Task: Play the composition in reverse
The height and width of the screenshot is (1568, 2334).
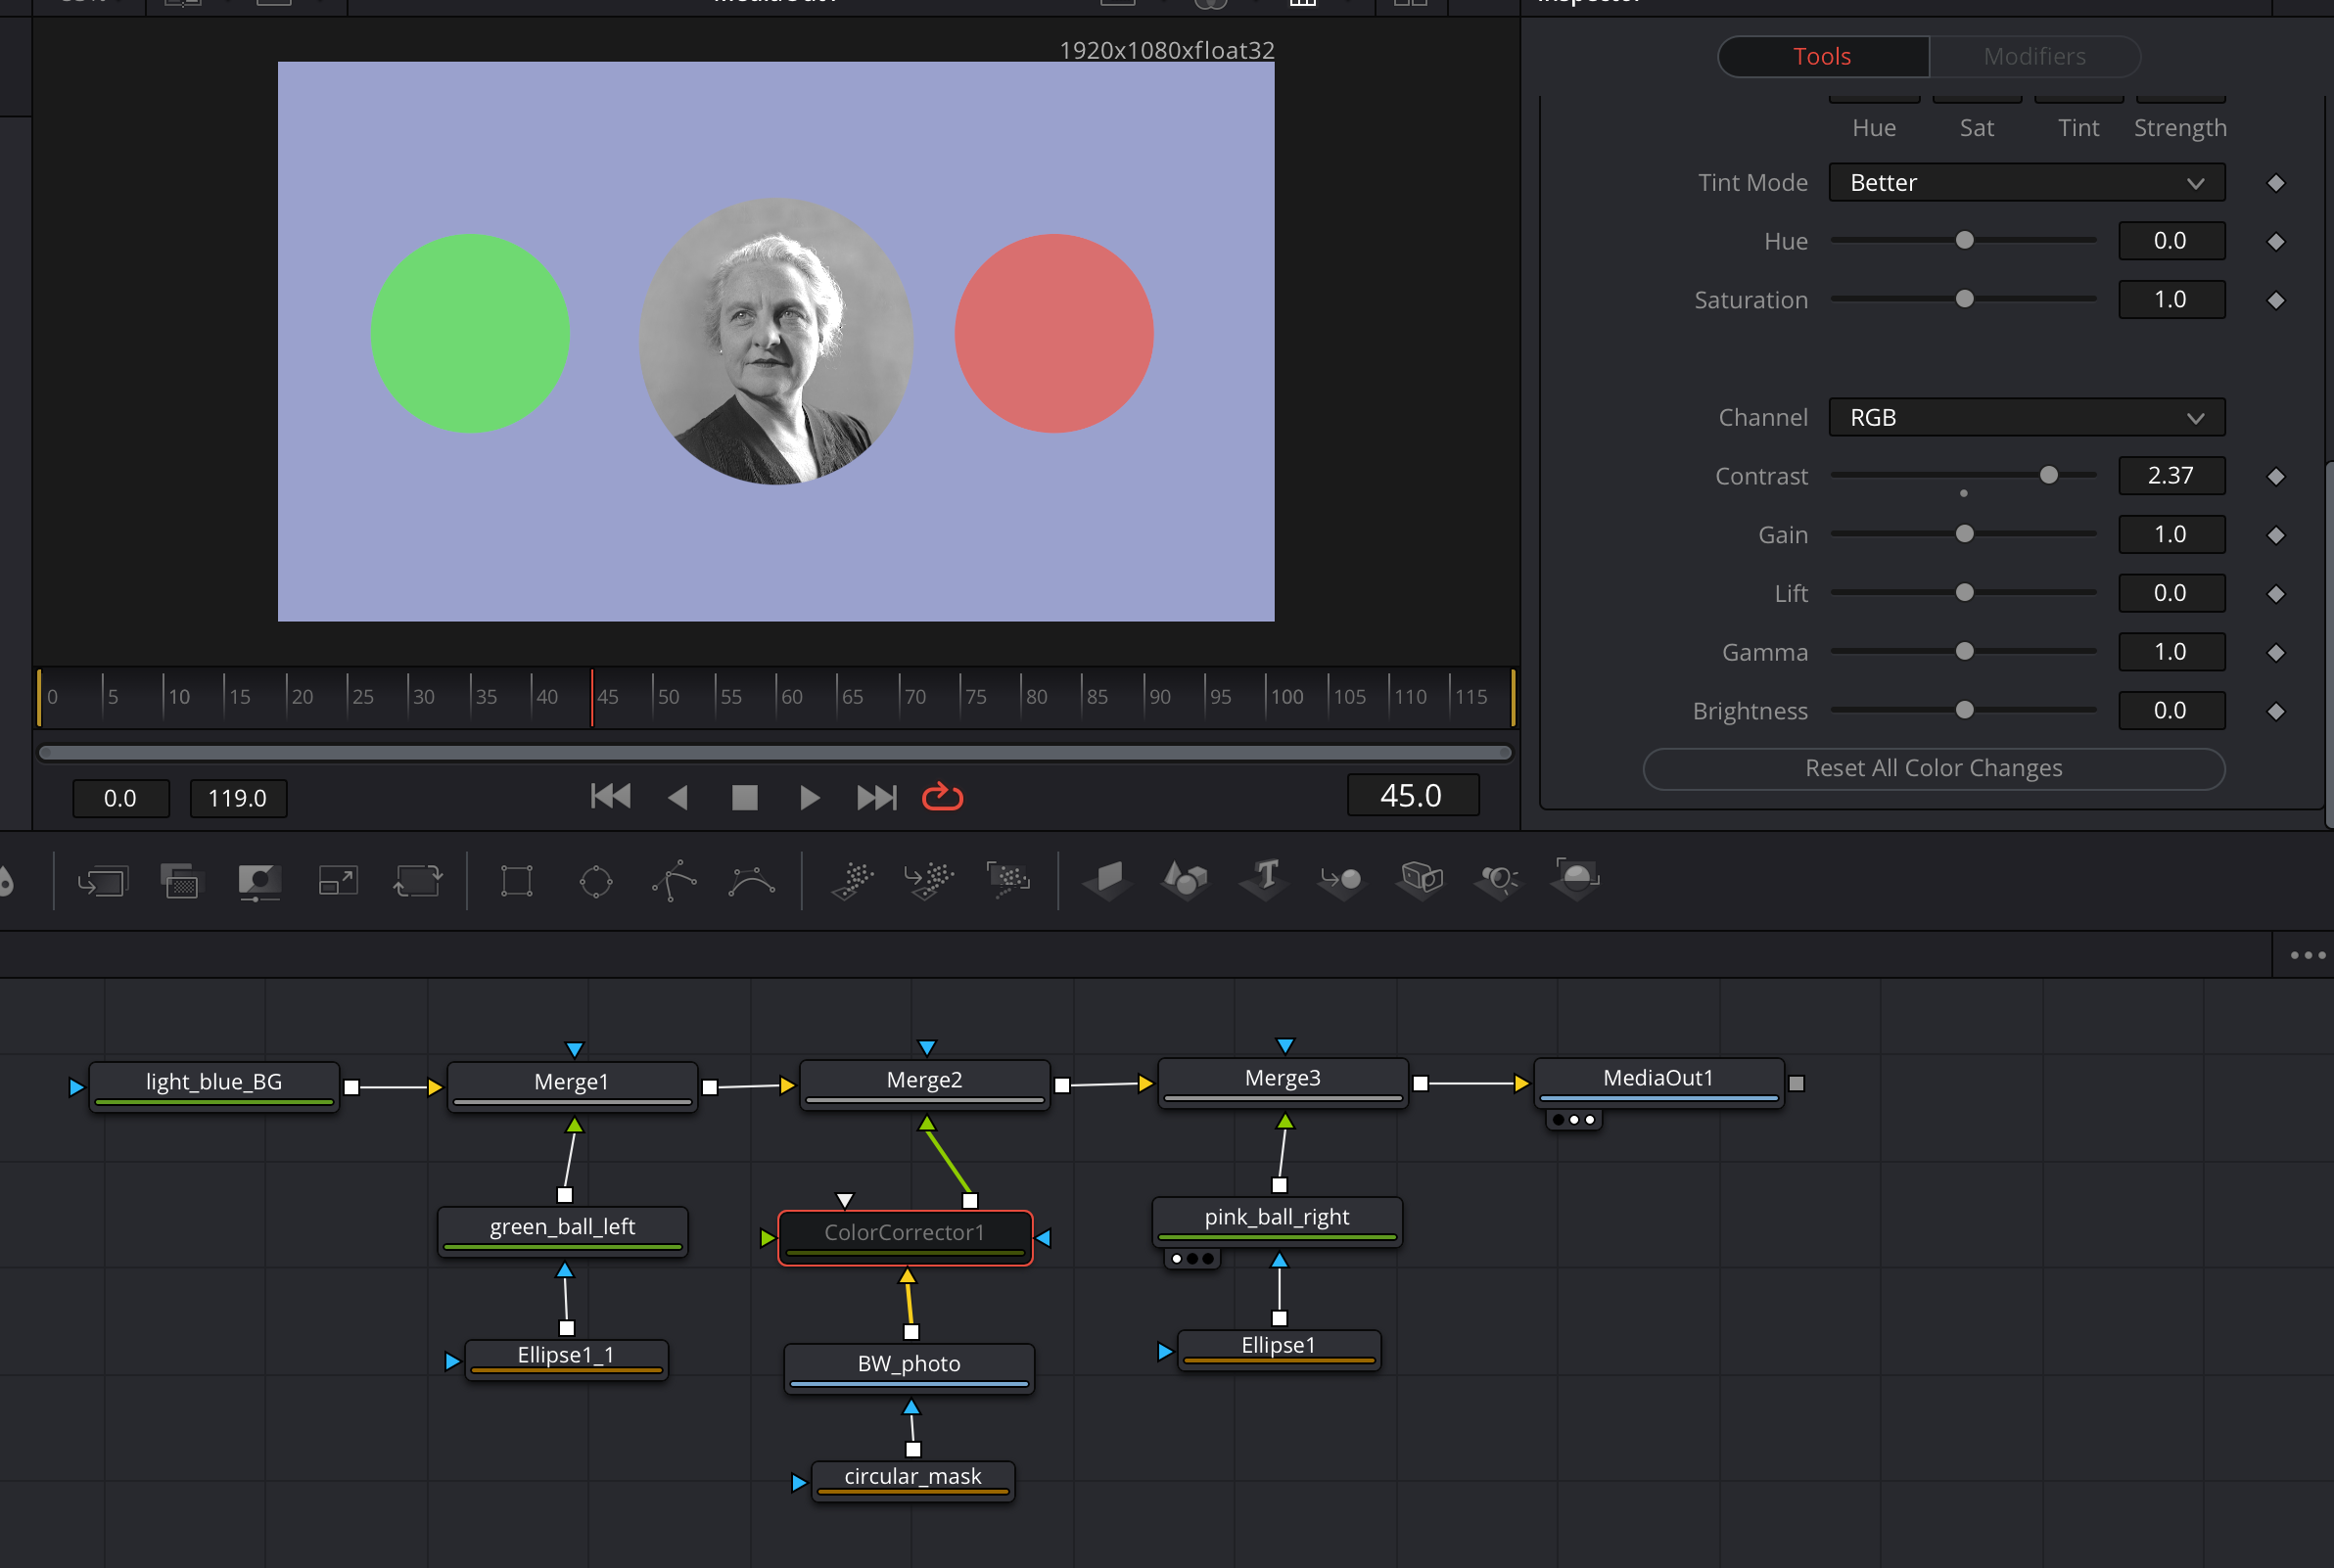Action: click(x=678, y=797)
